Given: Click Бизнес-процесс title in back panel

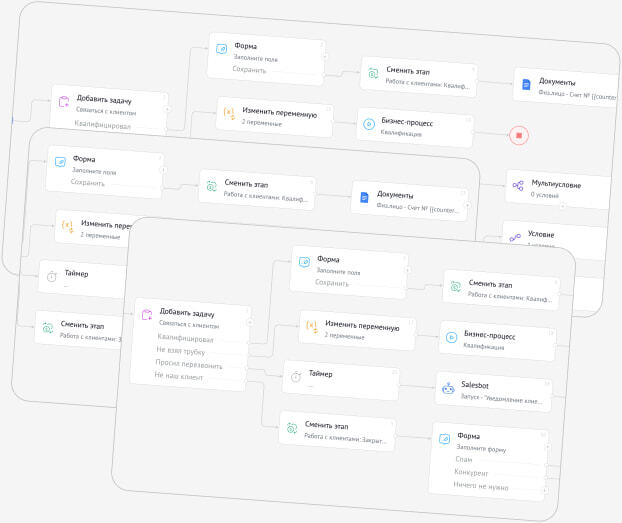Looking at the screenshot, I should (x=407, y=122).
